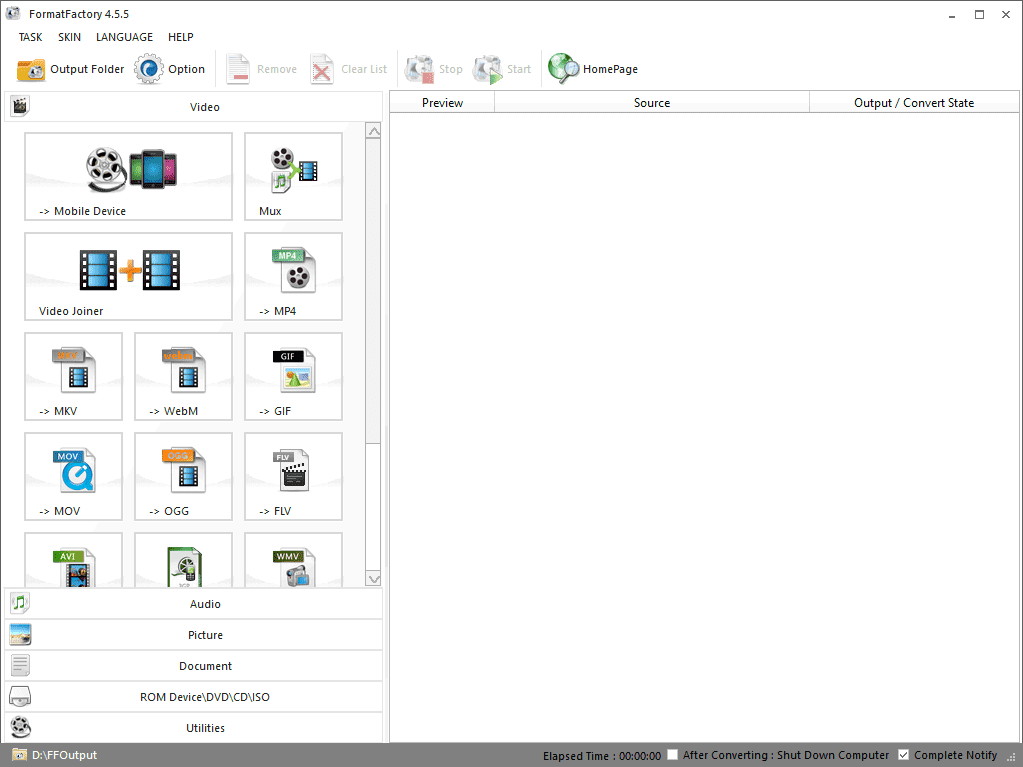The height and width of the screenshot is (767, 1023).
Task: Choose the Mobile Device conversion tile
Action: click(x=129, y=177)
